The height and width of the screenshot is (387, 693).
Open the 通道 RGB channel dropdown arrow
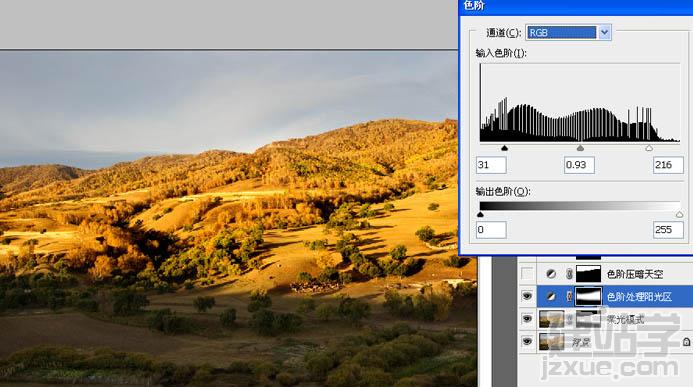(x=604, y=32)
